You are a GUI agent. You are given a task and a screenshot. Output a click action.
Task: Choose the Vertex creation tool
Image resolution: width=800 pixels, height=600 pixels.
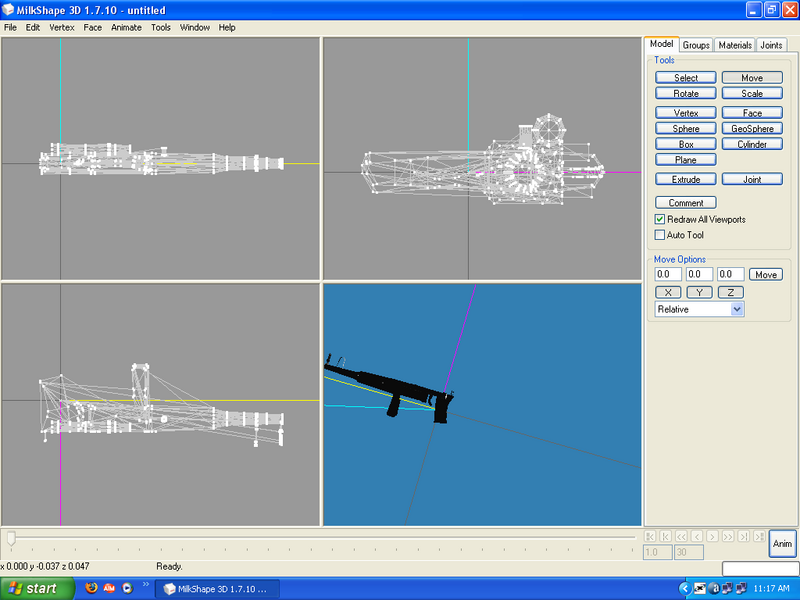tap(686, 113)
